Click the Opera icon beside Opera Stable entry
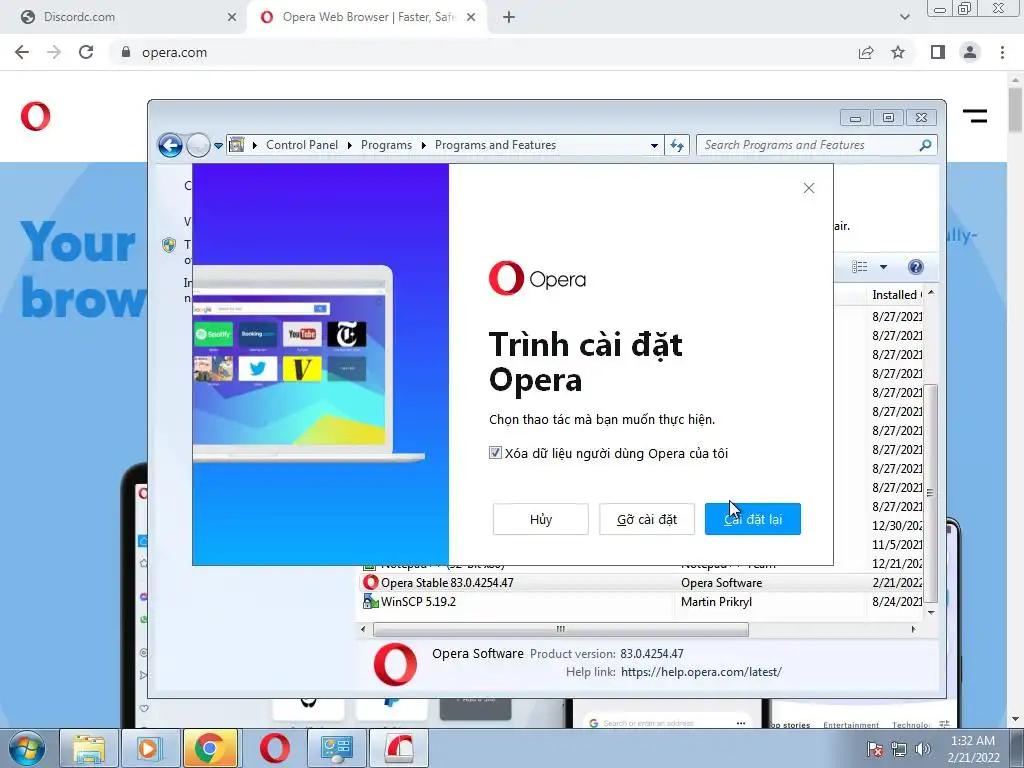1024x768 pixels. click(370, 582)
